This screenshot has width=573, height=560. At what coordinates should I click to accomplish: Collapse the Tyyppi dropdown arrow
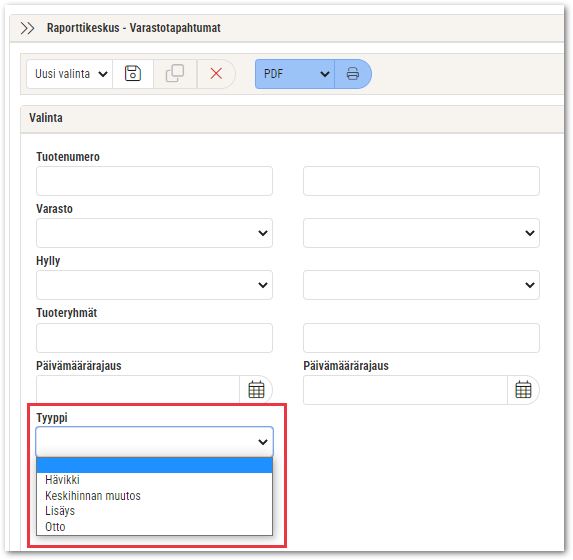coord(263,442)
